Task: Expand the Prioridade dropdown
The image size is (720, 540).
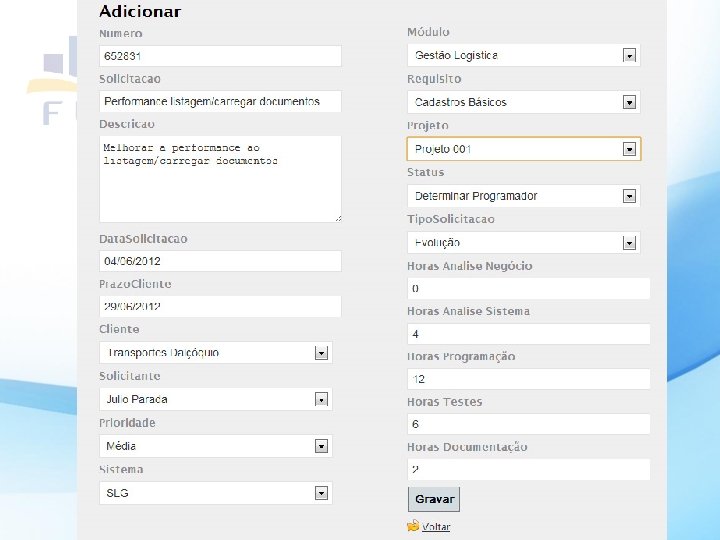Action: [216, 446]
